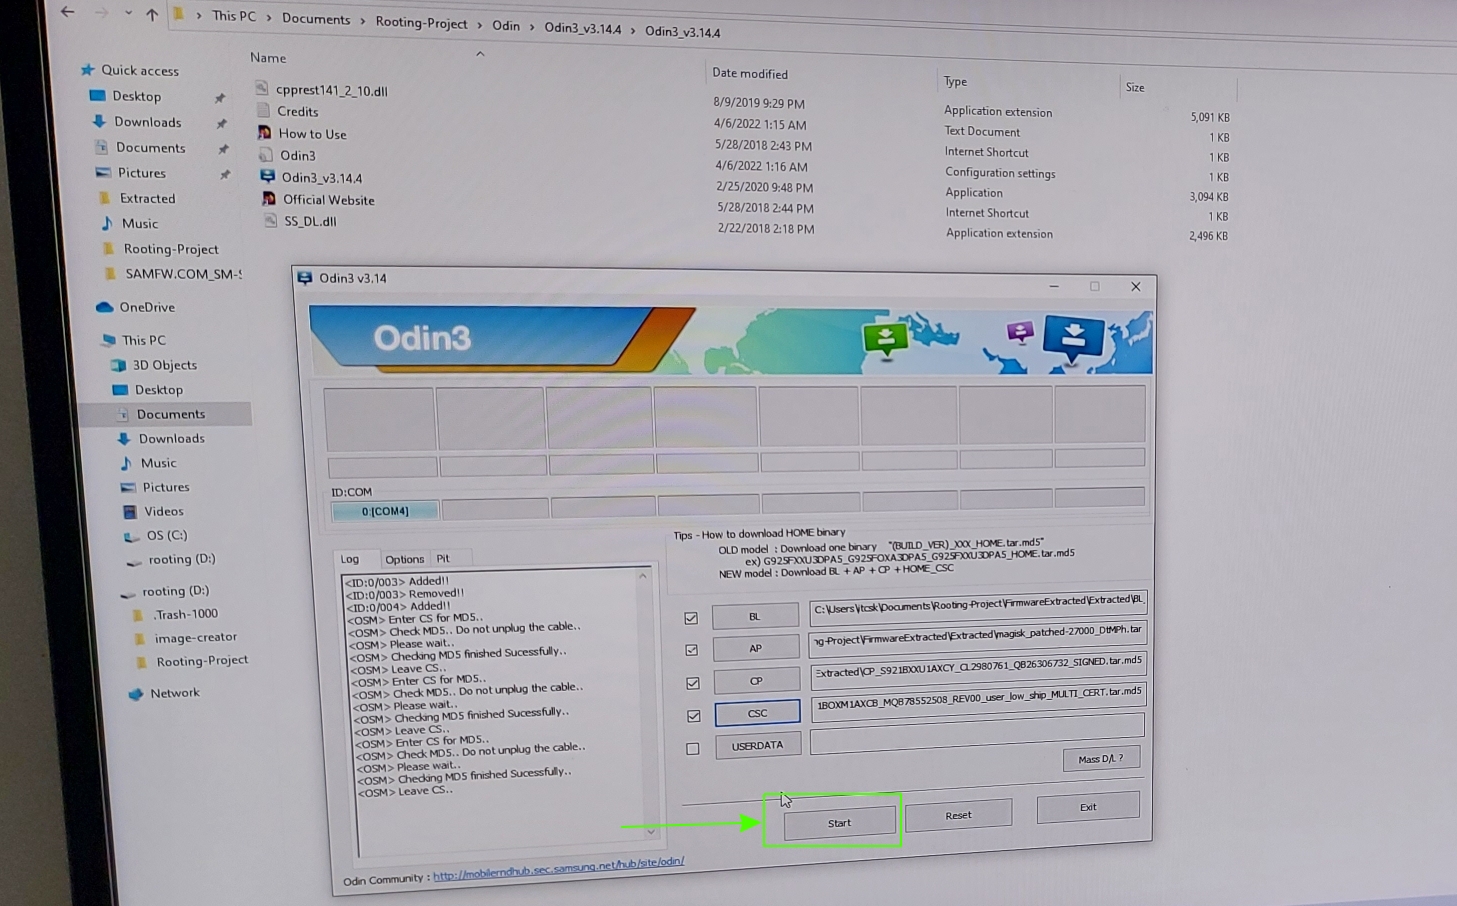Image resolution: width=1457 pixels, height=906 pixels.
Task: Uncheck the CP checkbox
Action: pyautogui.click(x=693, y=683)
